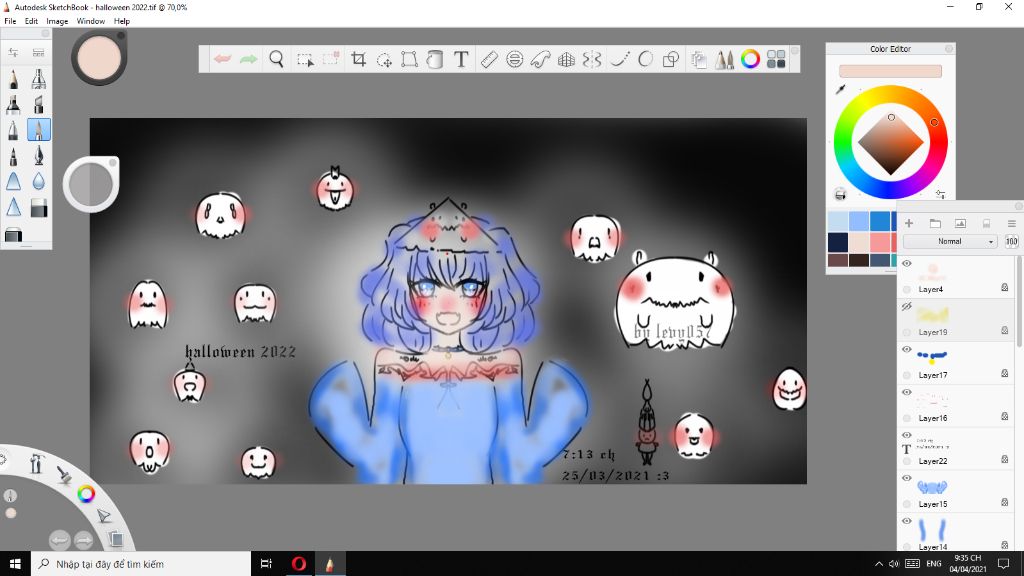The height and width of the screenshot is (576, 1024).
Task: Open the Copic Color Library icon
Action: (x=776, y=59)
